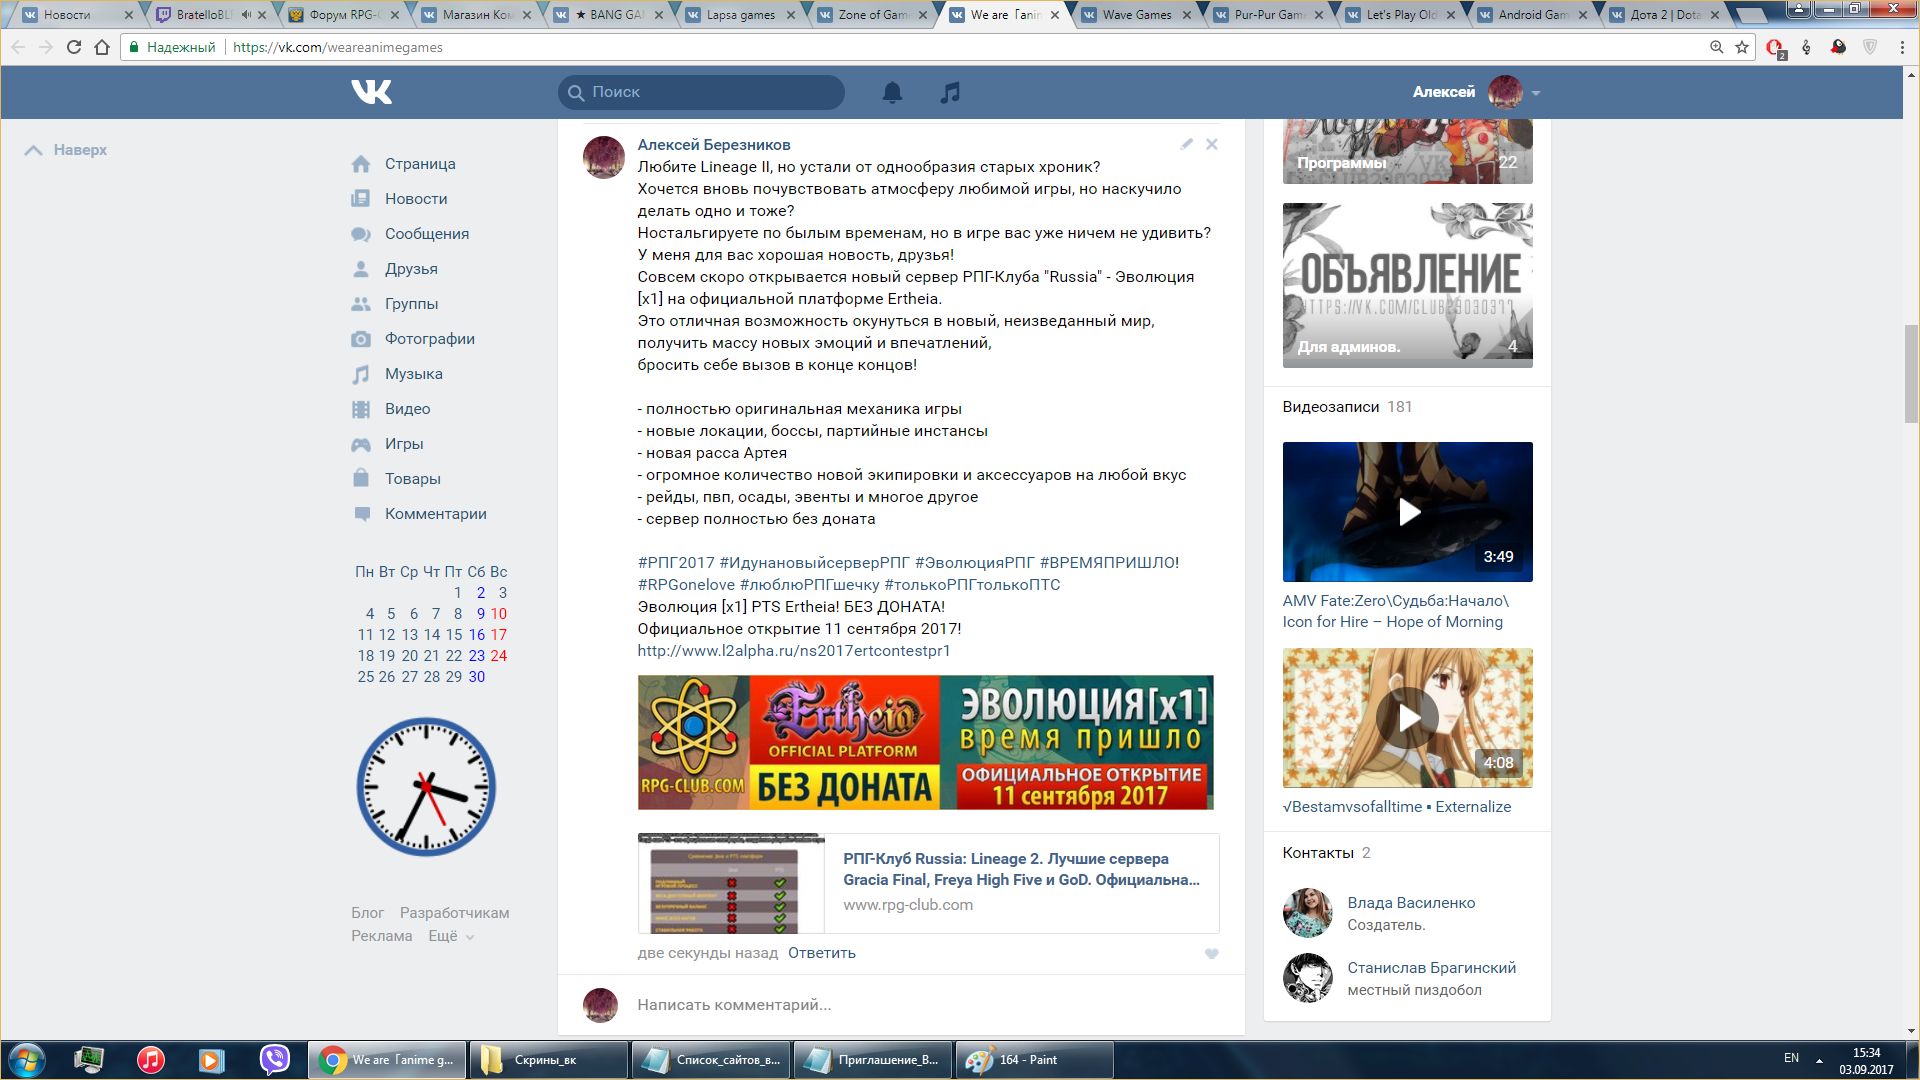Click Ответить reply link
The image size is (1920, 1080).
click(x=822, y=953)
